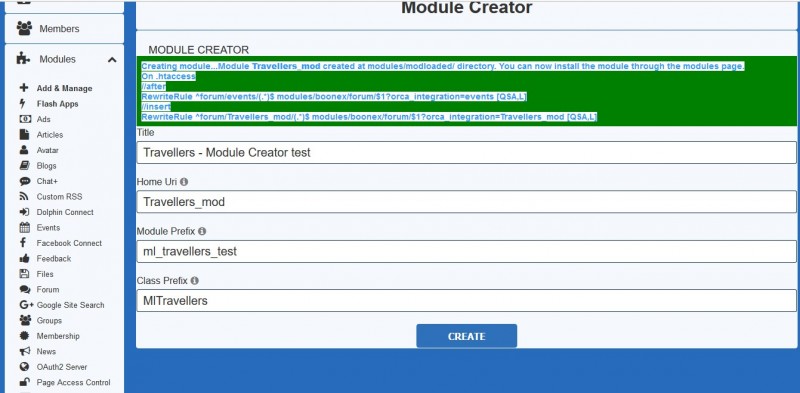Click the 'Creating module...' success message
The width and height of the screenshot is (800, 393).
click(x=443, y=66)
